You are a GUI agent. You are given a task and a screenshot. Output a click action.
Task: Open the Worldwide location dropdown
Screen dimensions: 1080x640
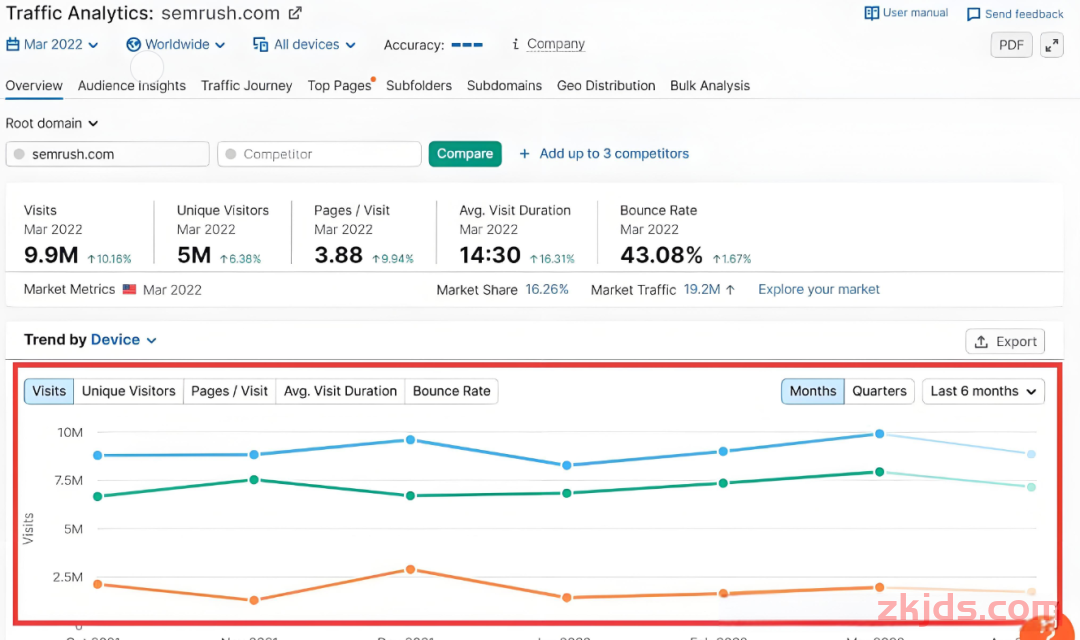(x=176, y=45)
